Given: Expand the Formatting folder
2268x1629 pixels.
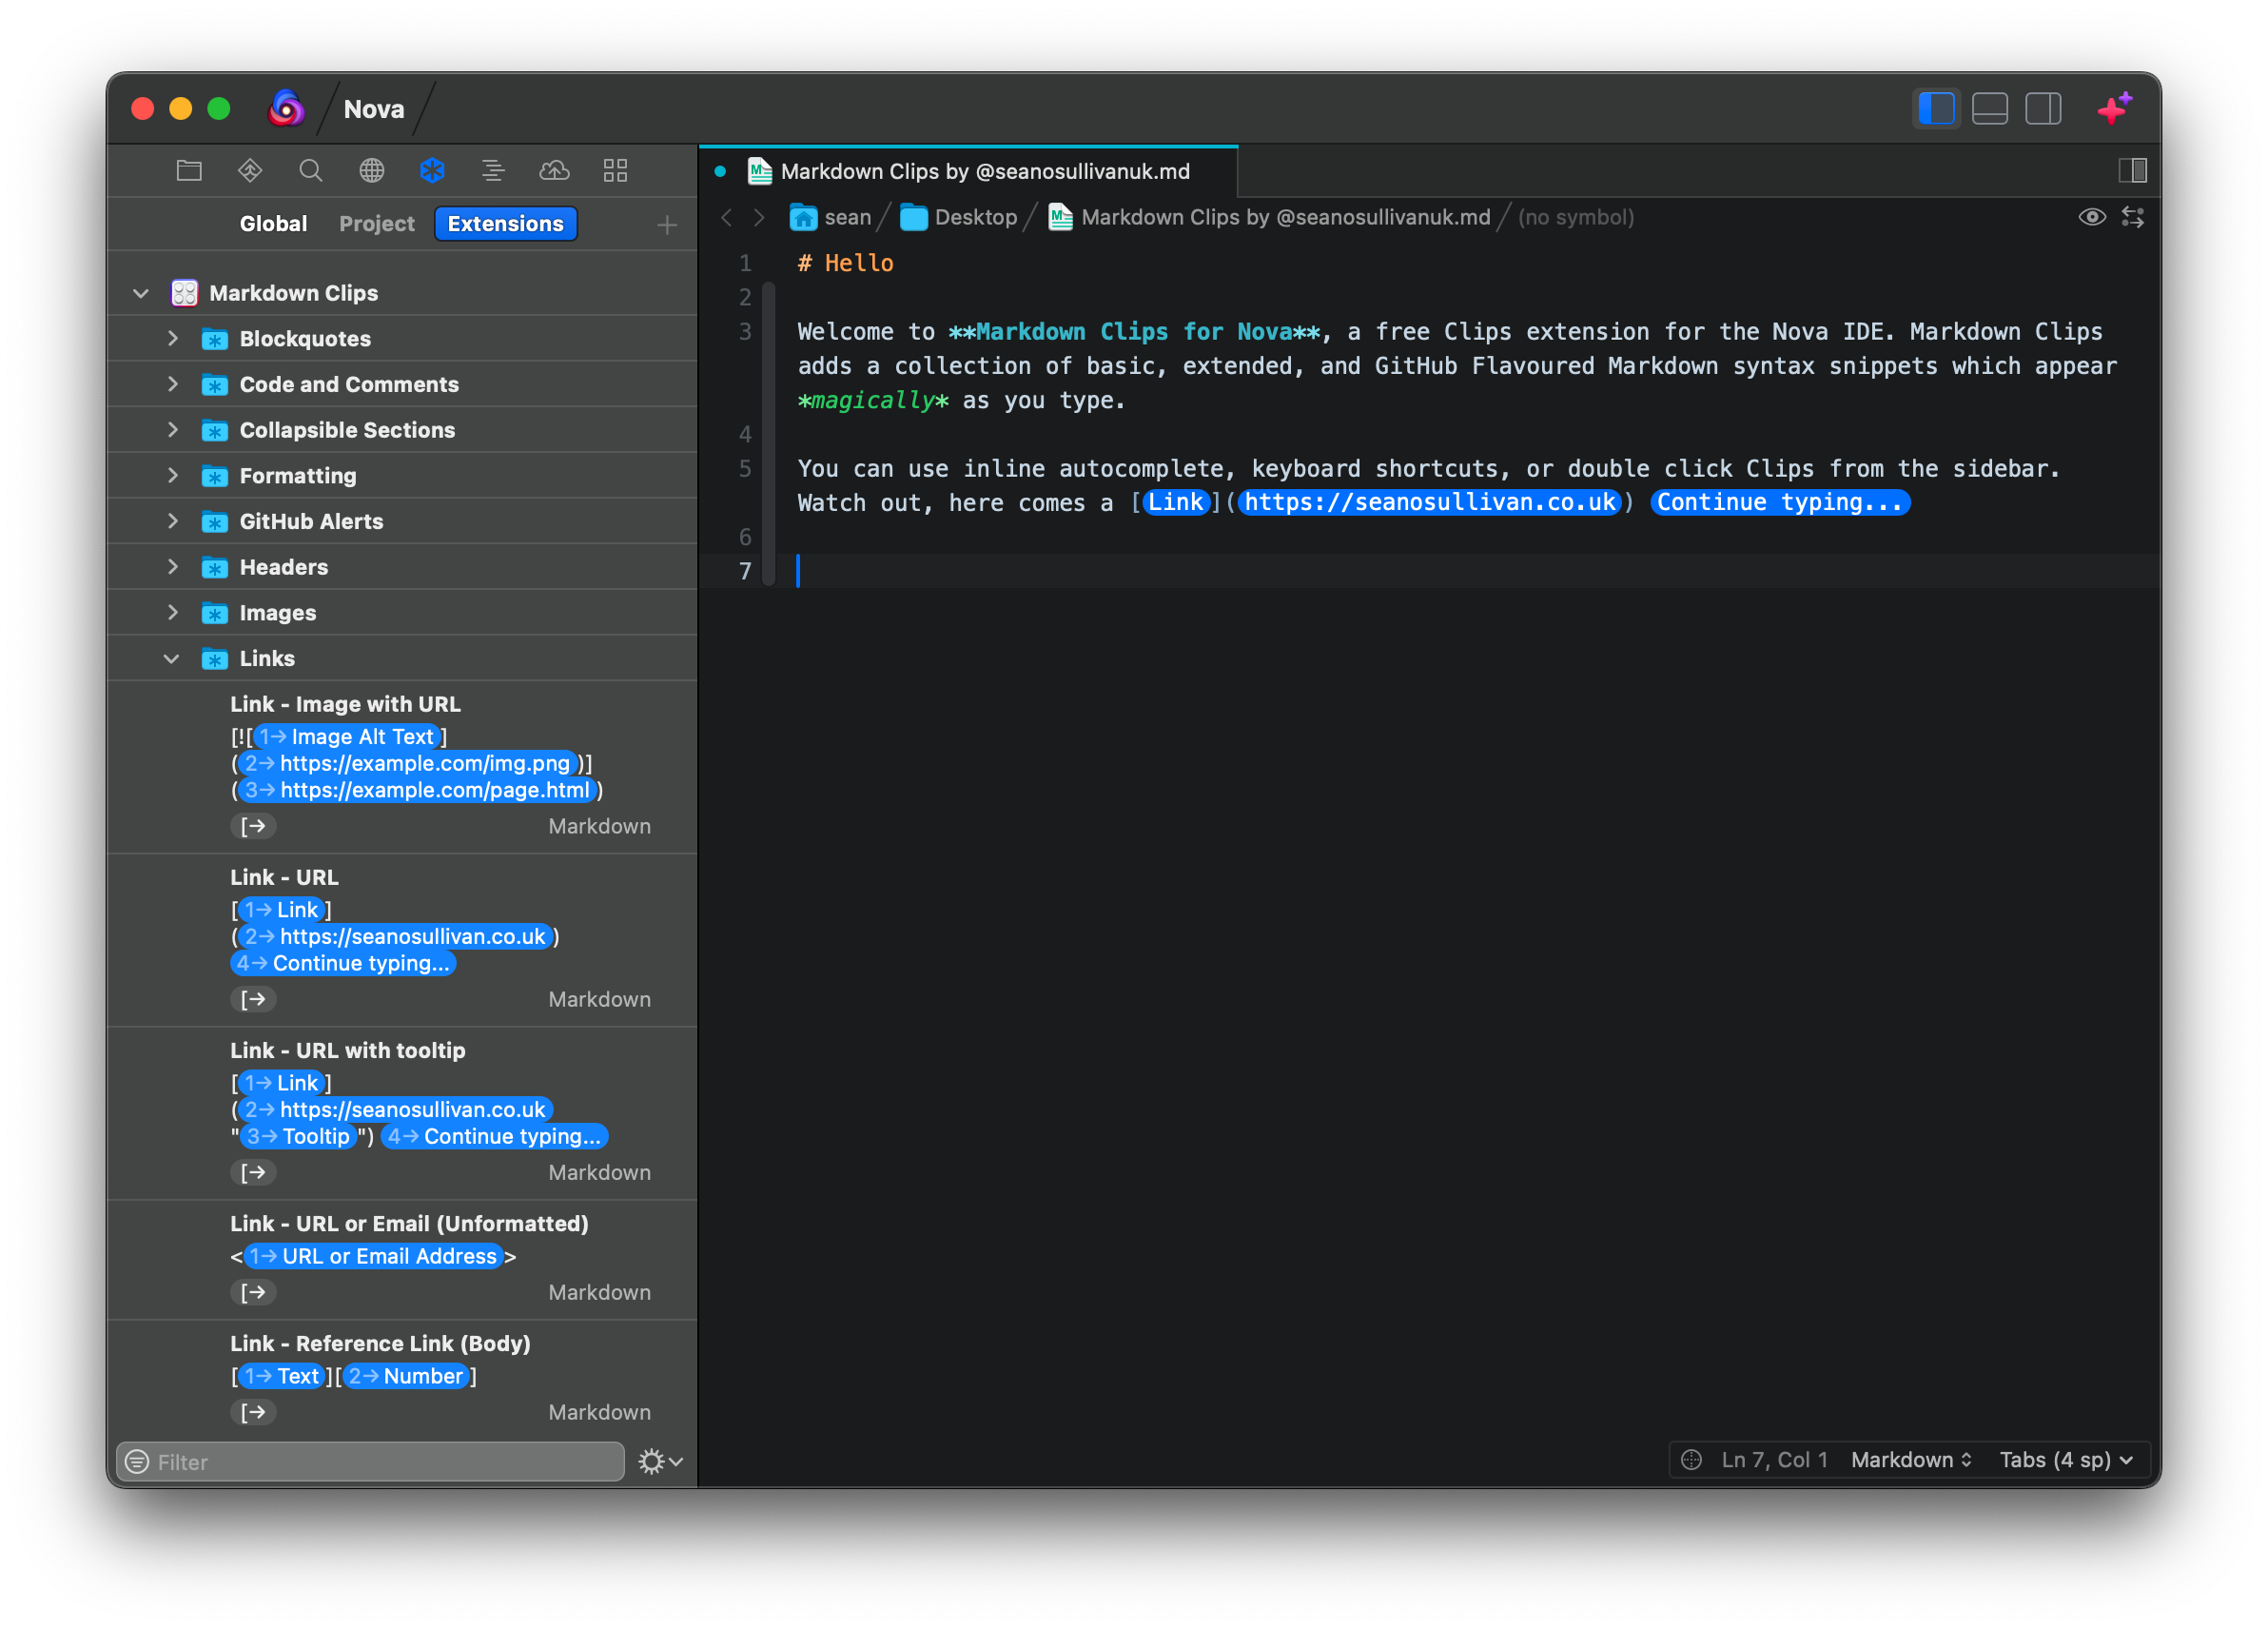Looking at the screenshot, I should point(172,475).
